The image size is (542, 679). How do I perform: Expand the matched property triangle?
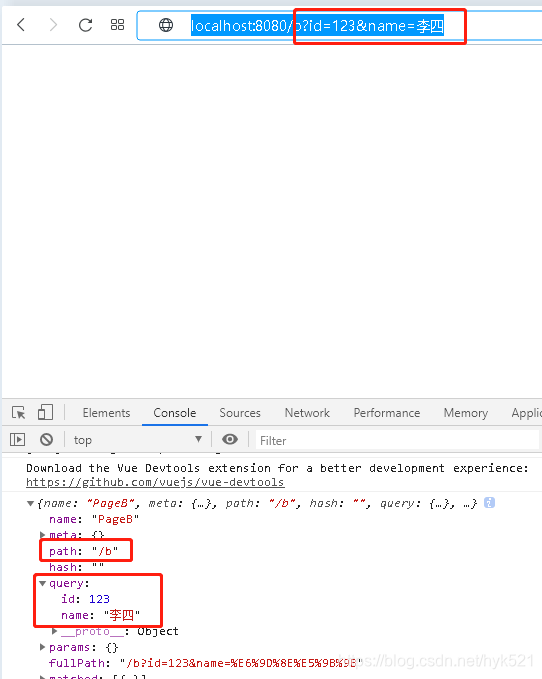click(42, 676)
